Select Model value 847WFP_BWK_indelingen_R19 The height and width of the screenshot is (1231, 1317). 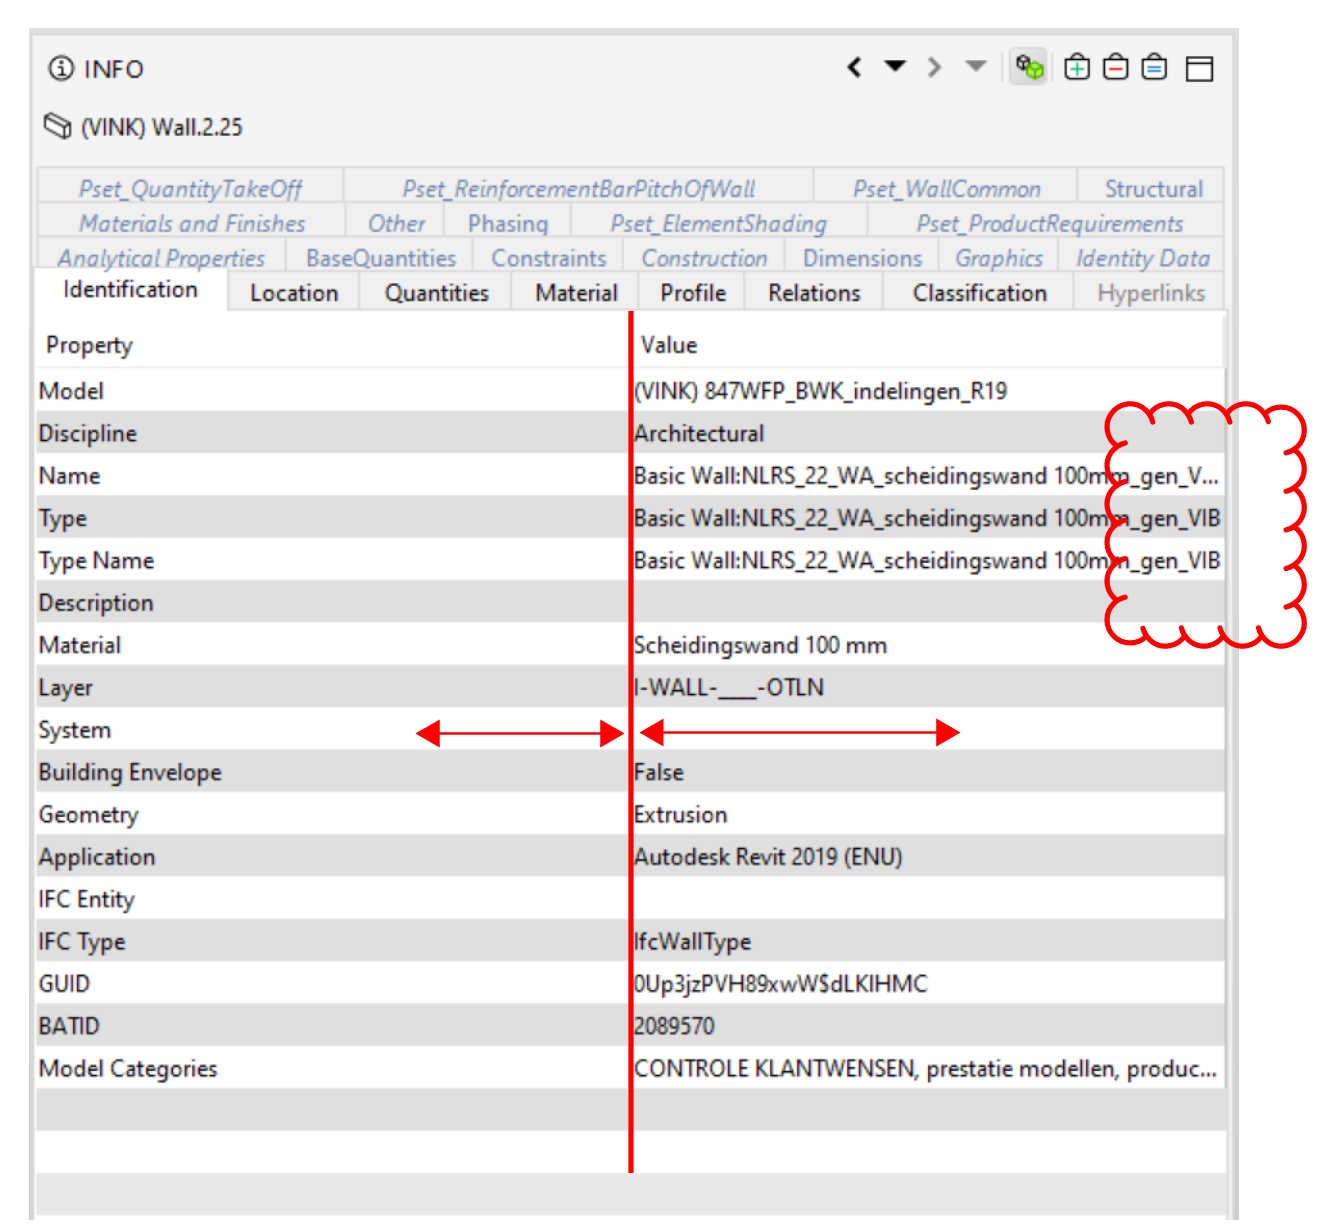tap(820, 391)
